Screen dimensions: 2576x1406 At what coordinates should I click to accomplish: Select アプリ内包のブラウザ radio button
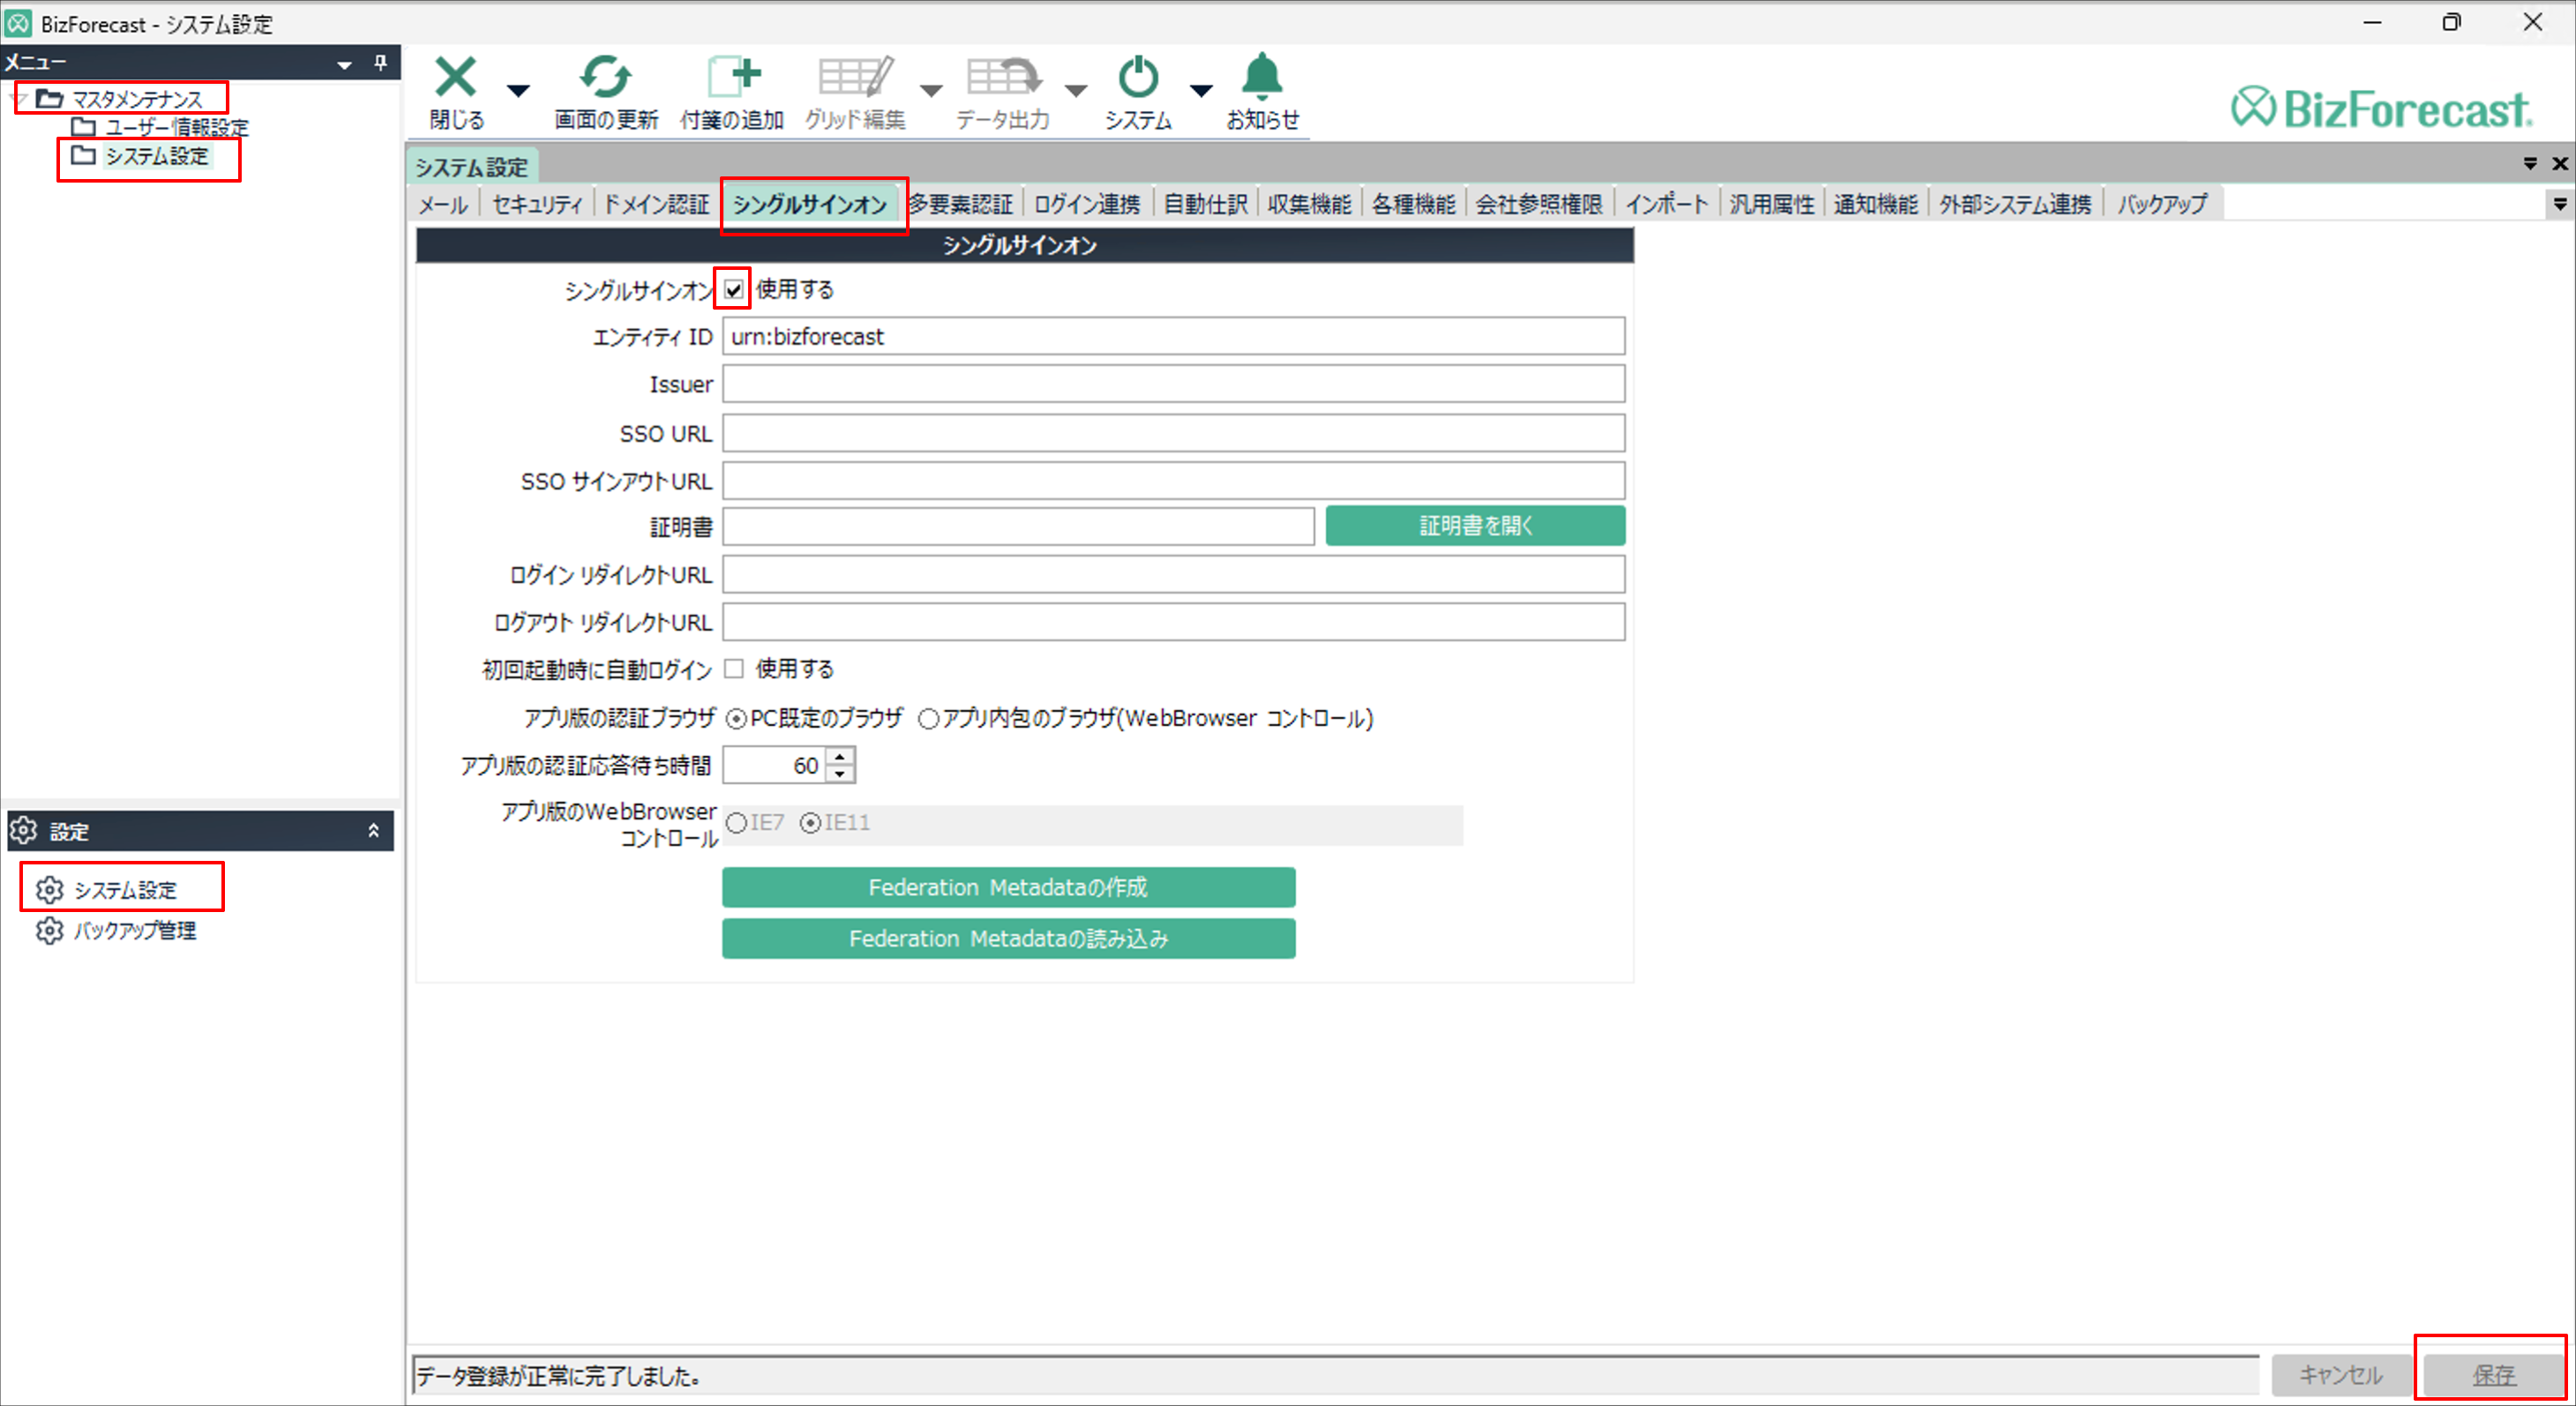[x=928, y=719]
